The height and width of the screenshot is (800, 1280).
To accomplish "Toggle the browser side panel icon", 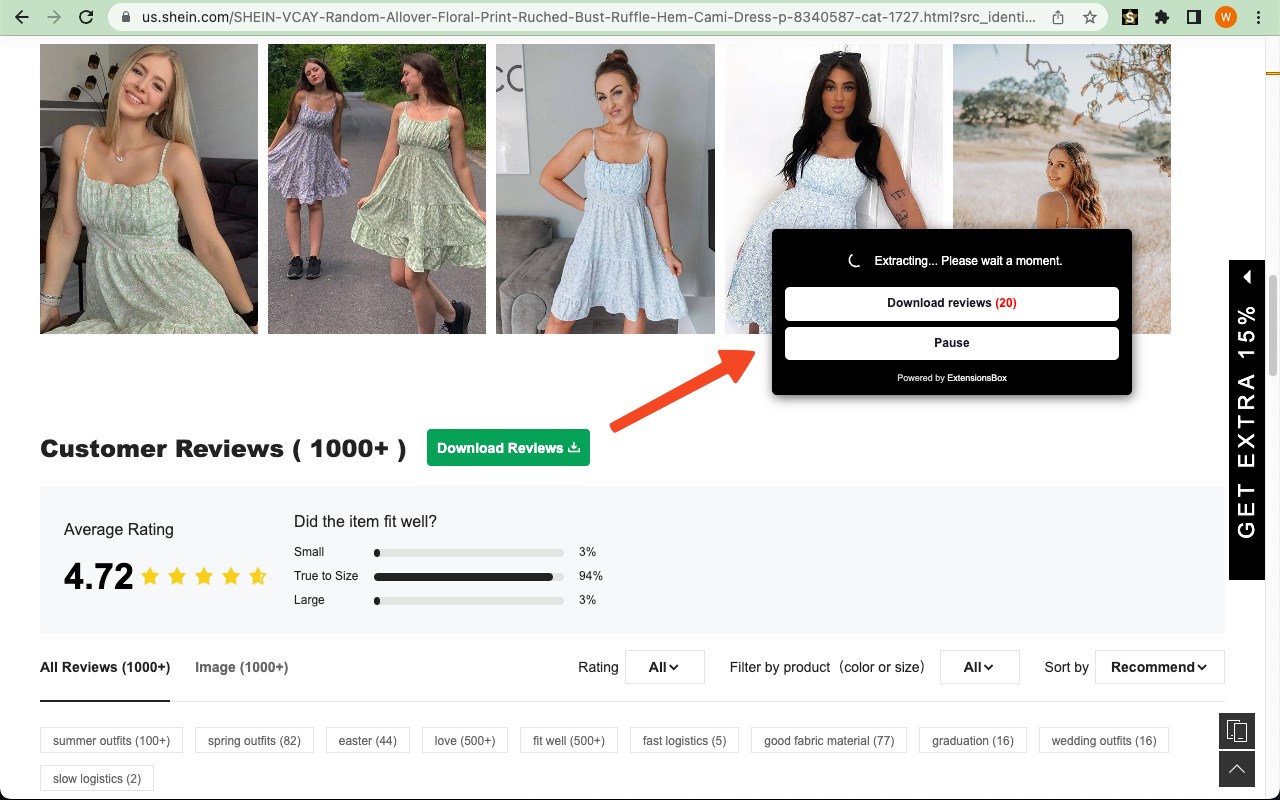I will point(1193,17).
